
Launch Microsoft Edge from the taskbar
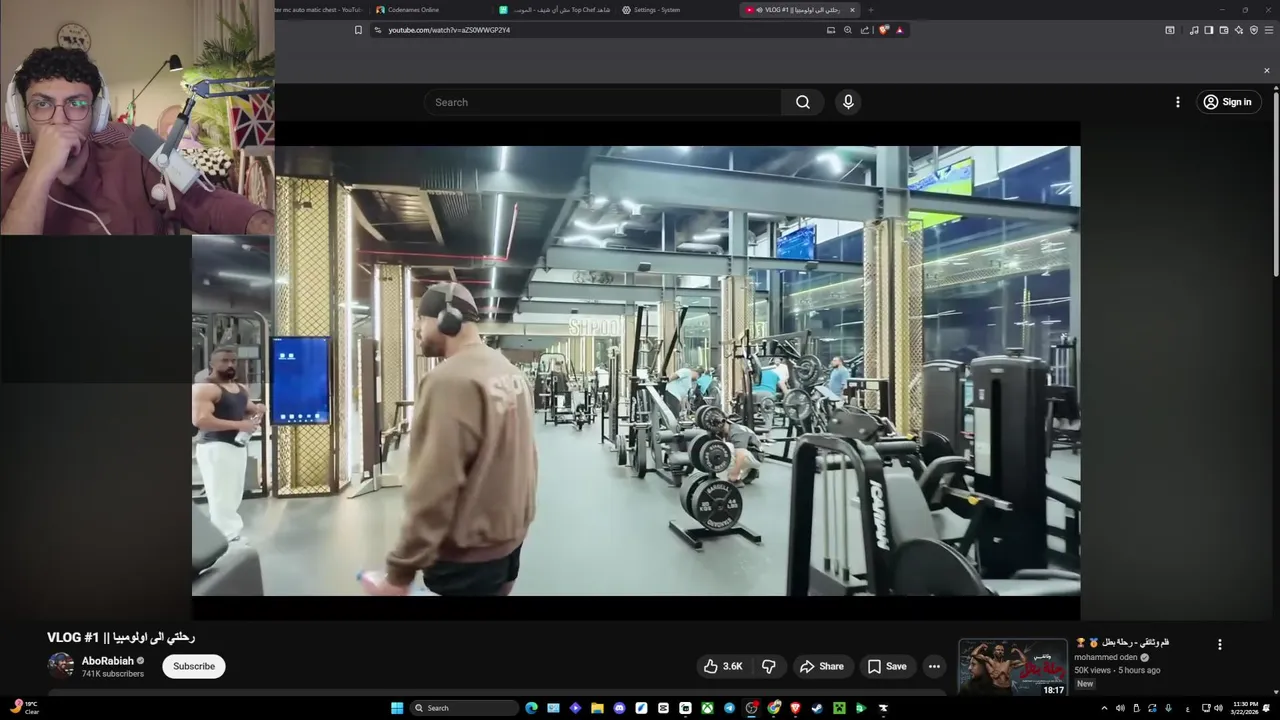531,708
